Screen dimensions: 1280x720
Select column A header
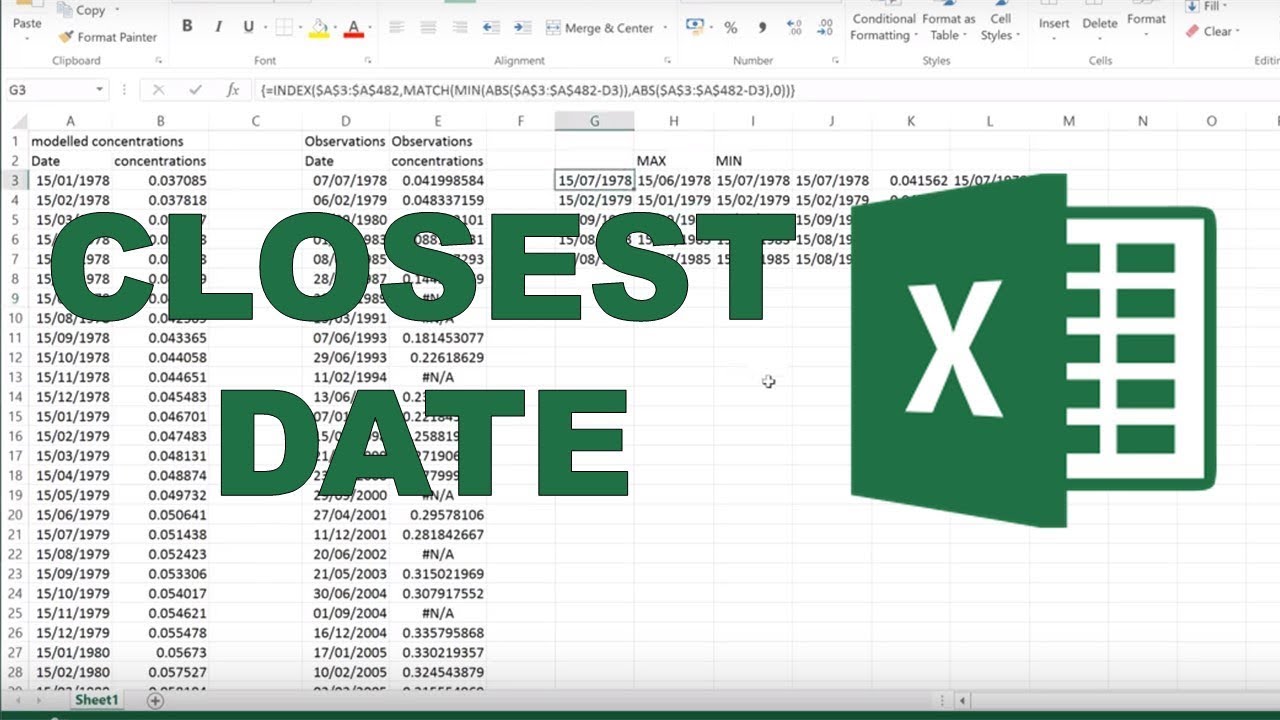(x=70, y=121)
